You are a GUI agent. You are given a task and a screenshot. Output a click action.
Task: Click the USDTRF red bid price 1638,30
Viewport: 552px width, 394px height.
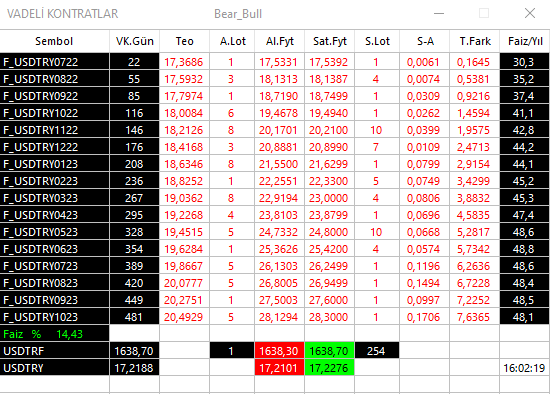click(279, 351)
